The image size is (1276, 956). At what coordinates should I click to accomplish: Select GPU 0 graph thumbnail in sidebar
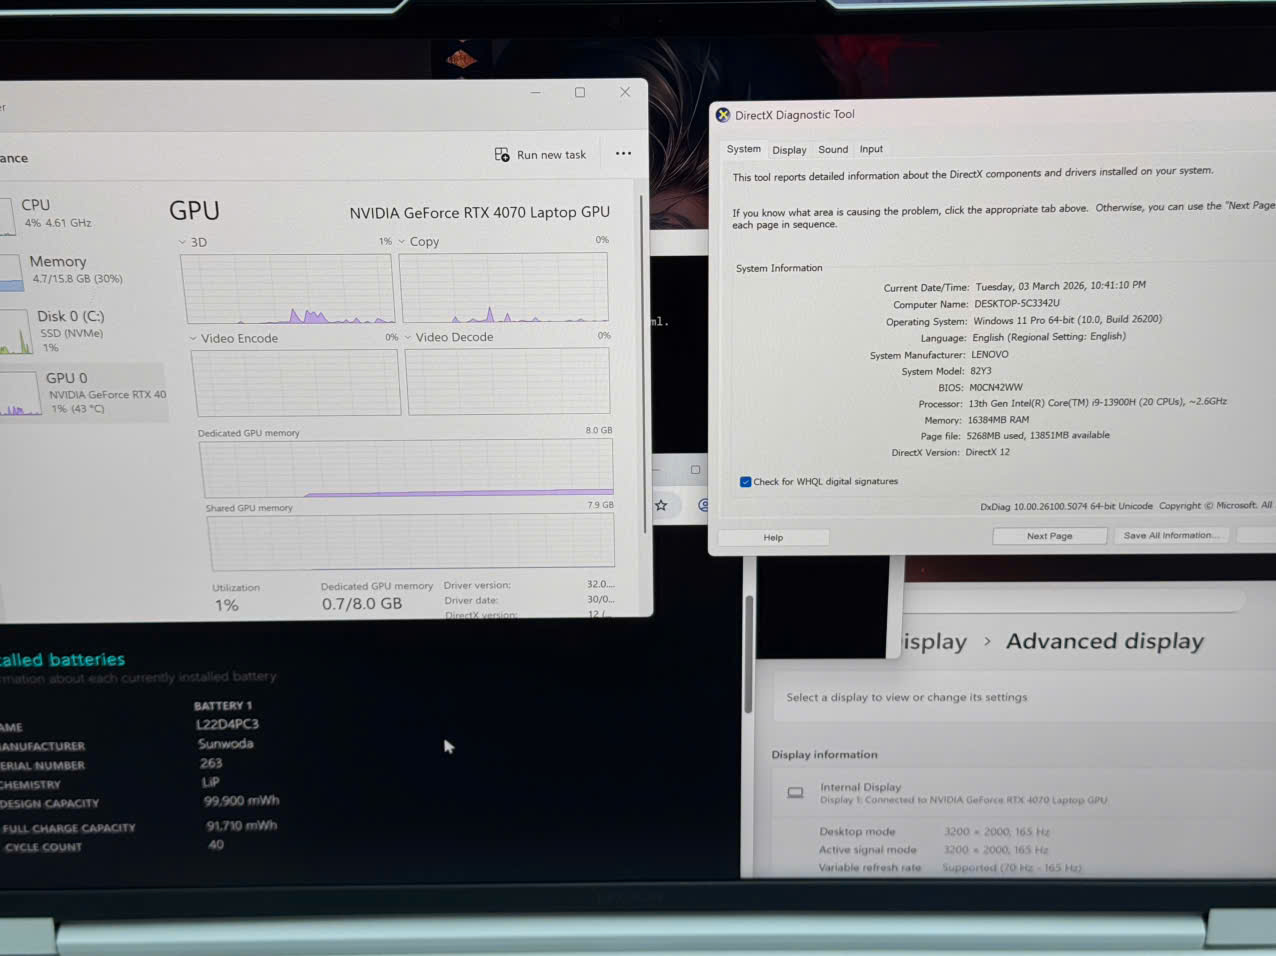[20, 394]
